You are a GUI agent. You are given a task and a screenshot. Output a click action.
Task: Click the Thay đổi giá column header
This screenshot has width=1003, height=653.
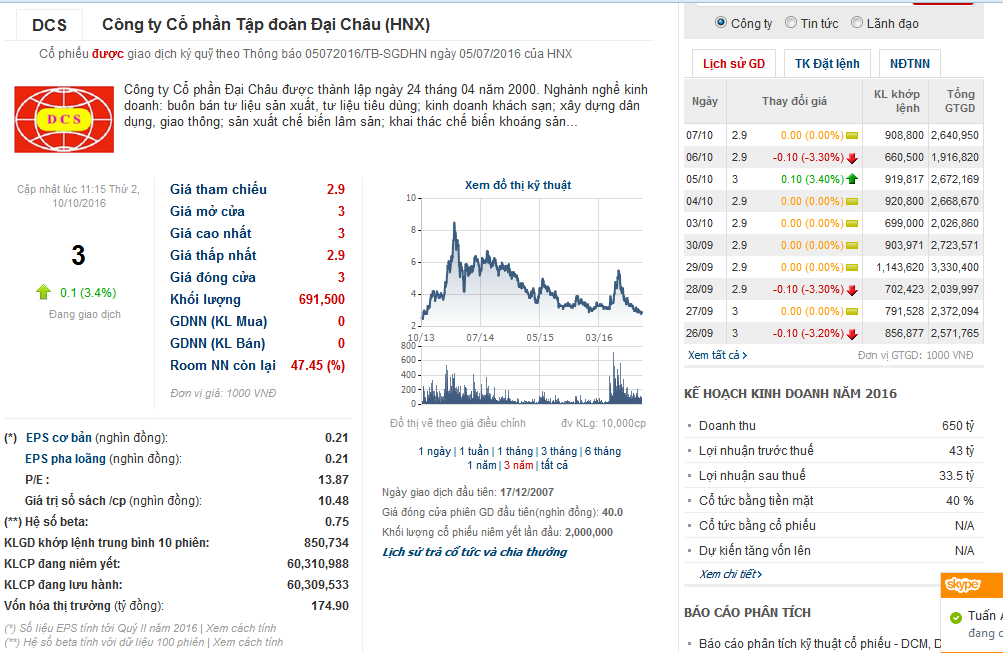click(794, 101)
